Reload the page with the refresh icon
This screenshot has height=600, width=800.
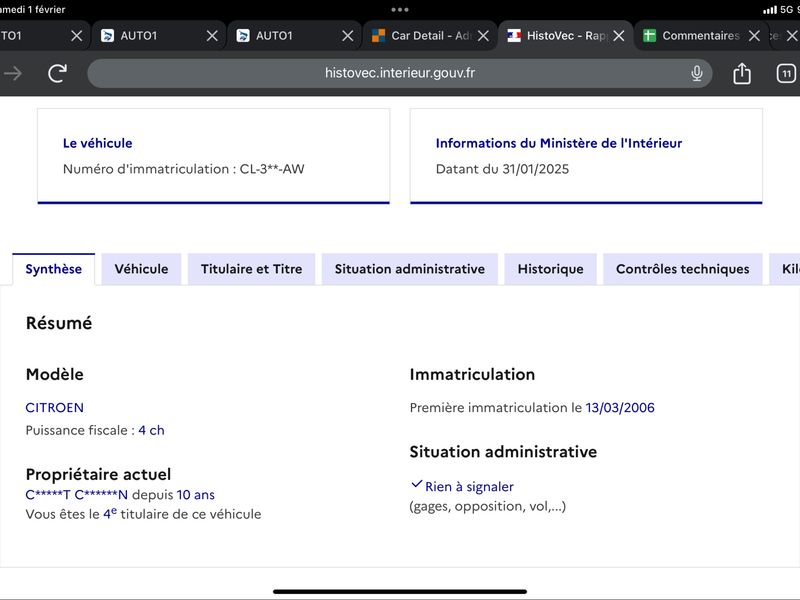(x=58, y=73)
